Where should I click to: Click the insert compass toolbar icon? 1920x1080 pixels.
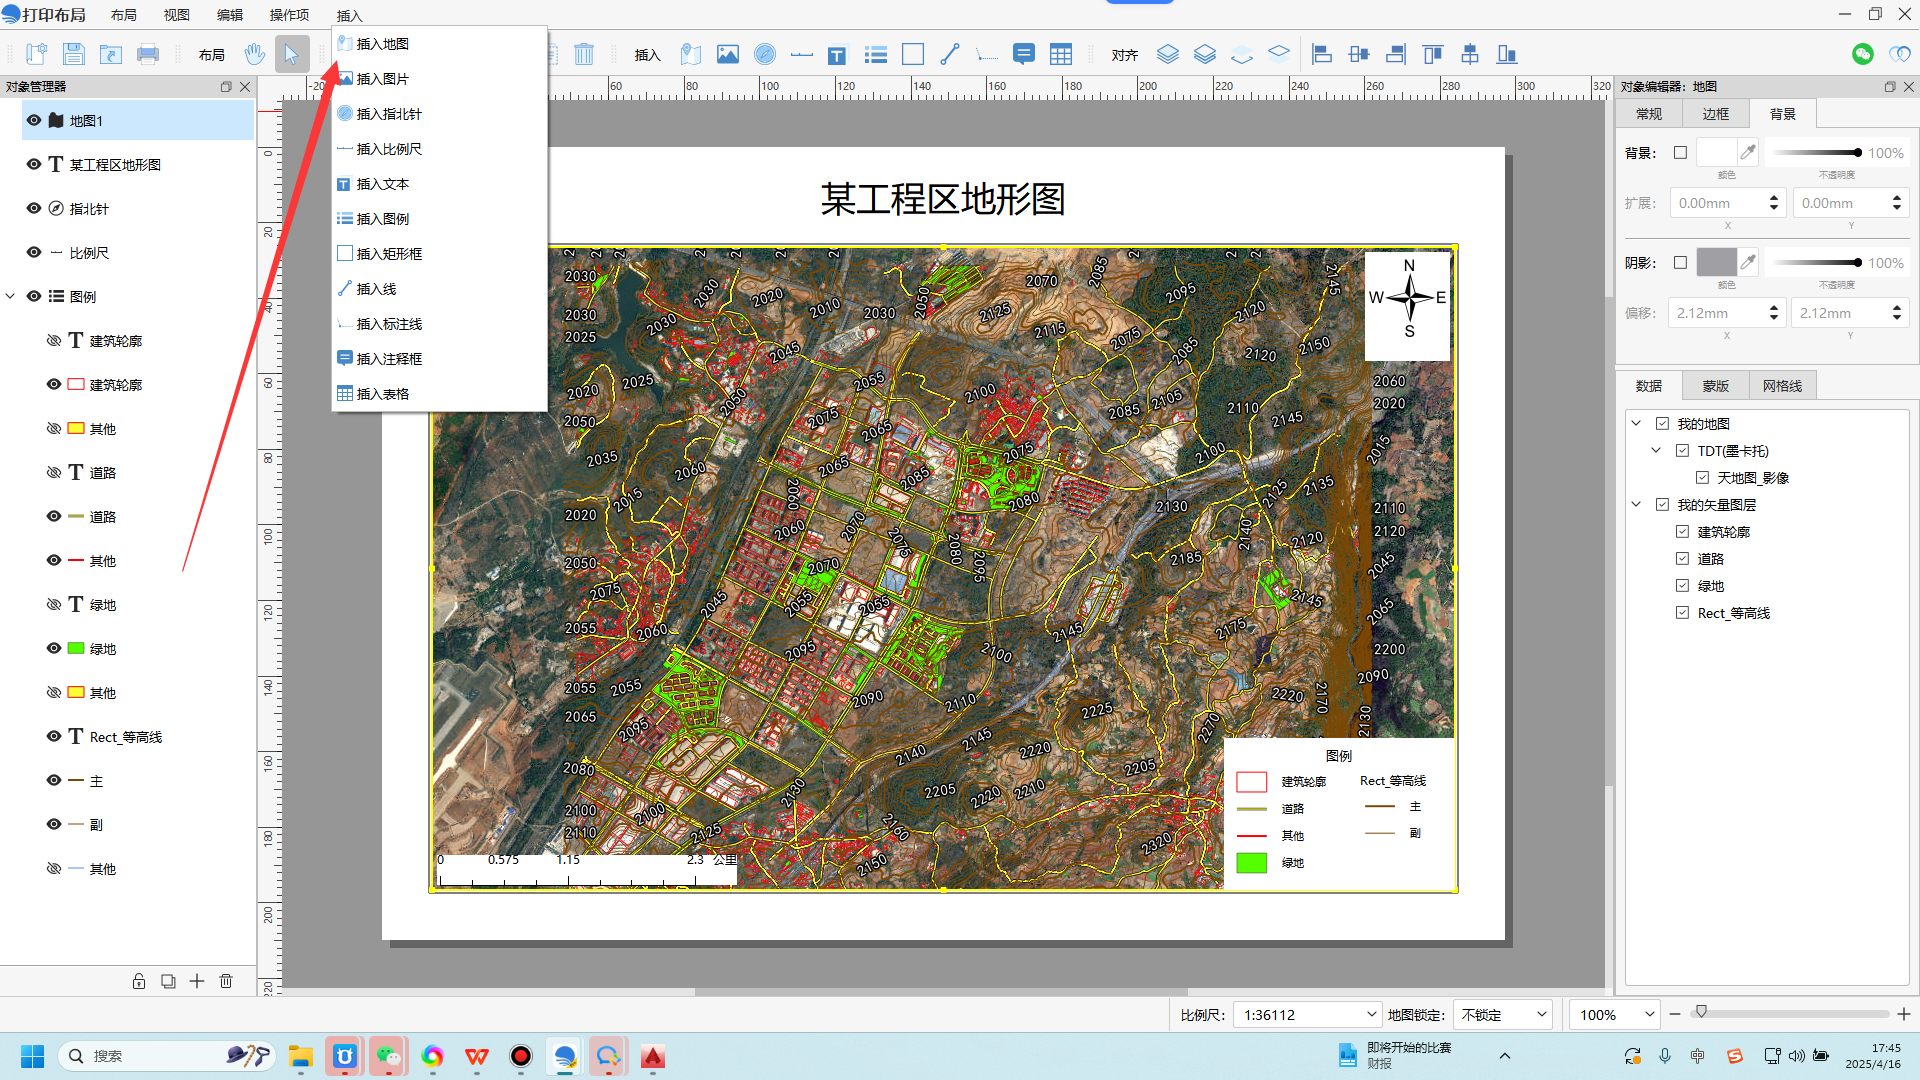point(765,54)
